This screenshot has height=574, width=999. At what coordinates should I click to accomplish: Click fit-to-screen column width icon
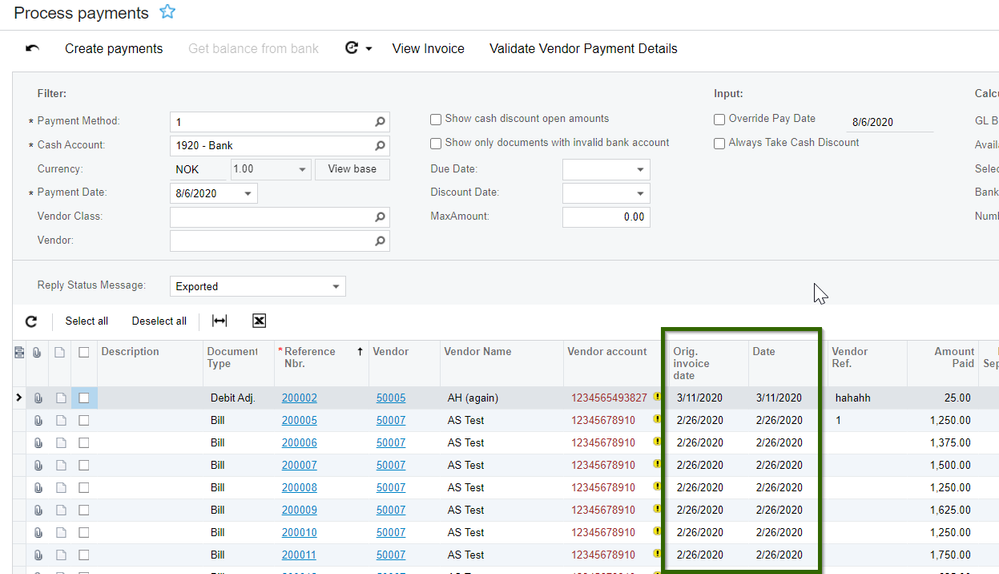click(219, 321)
